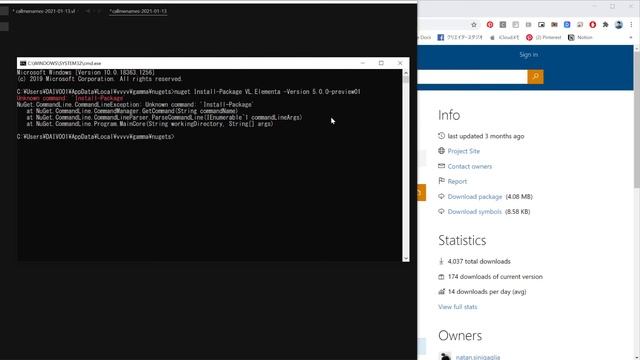This screenshot has width=640, height=360.
Task: Click the nuget Install-Package command line
Action: [189, 92]
